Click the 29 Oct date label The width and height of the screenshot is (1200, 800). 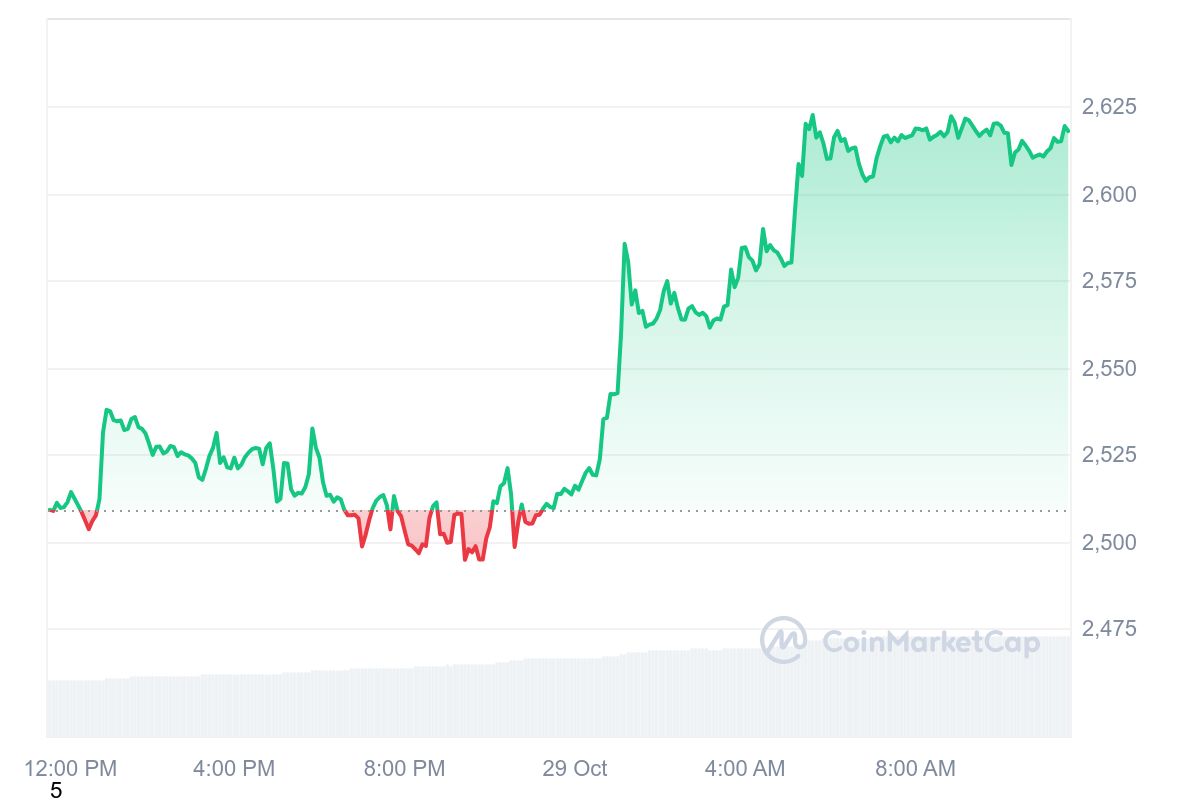575,768
